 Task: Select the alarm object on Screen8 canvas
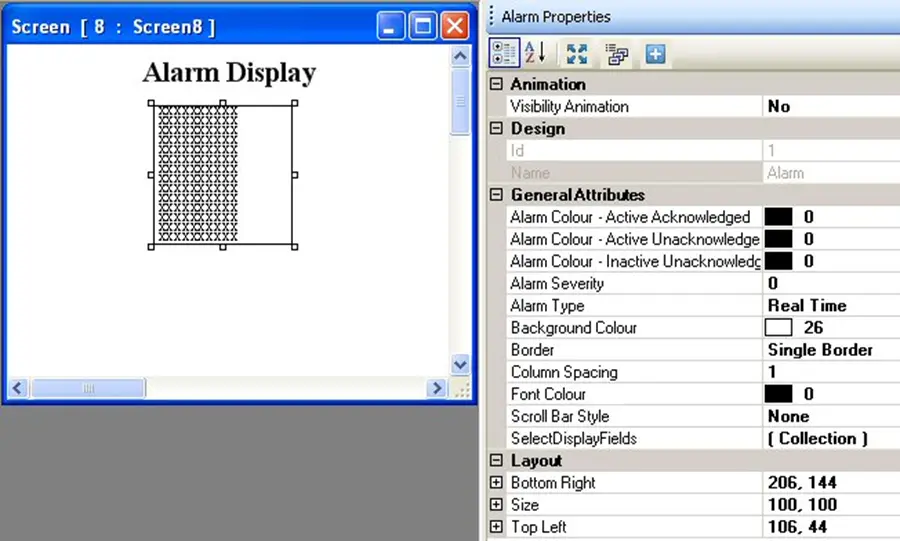point(223,175)
